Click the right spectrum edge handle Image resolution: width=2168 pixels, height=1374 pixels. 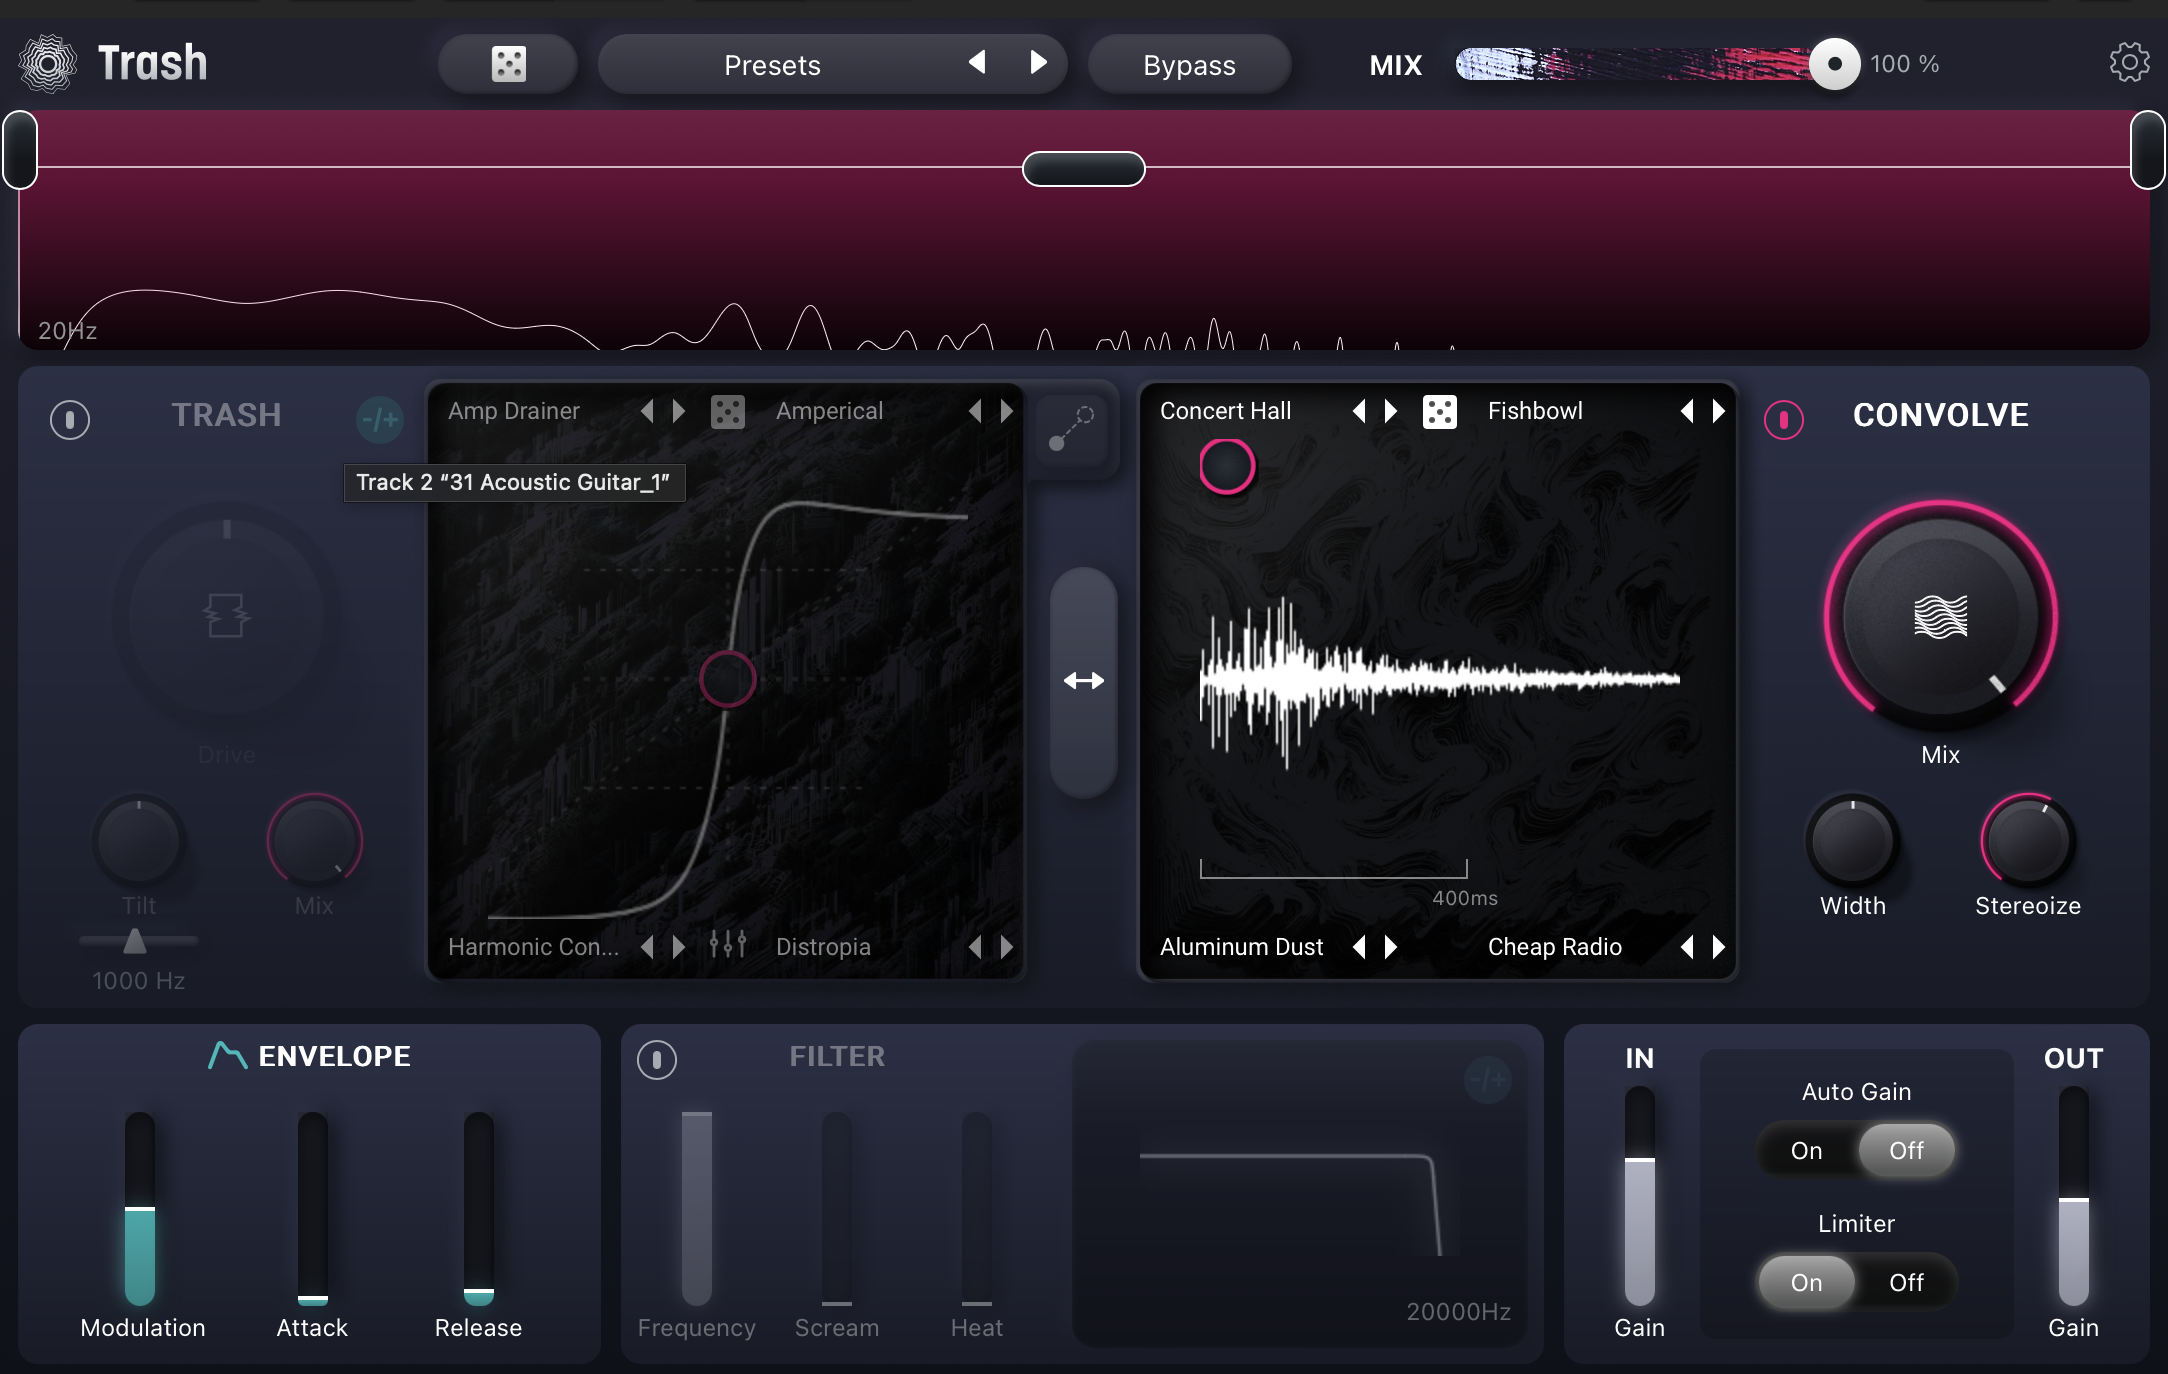[2148, 150]
